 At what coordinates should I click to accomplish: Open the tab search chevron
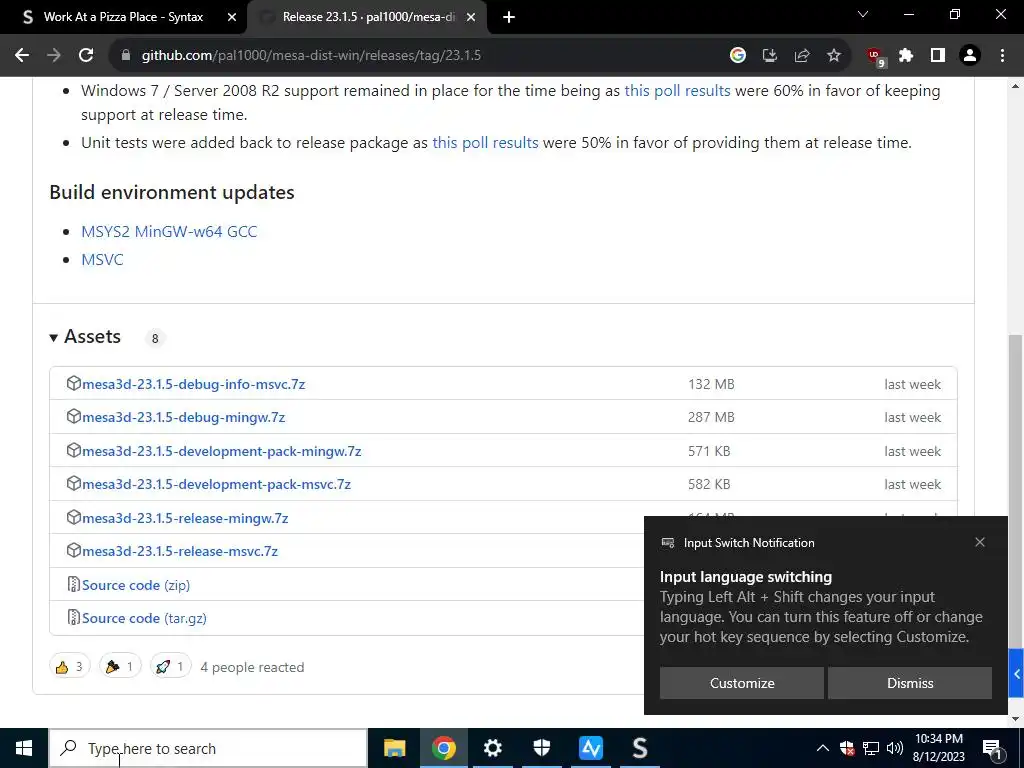863,14
